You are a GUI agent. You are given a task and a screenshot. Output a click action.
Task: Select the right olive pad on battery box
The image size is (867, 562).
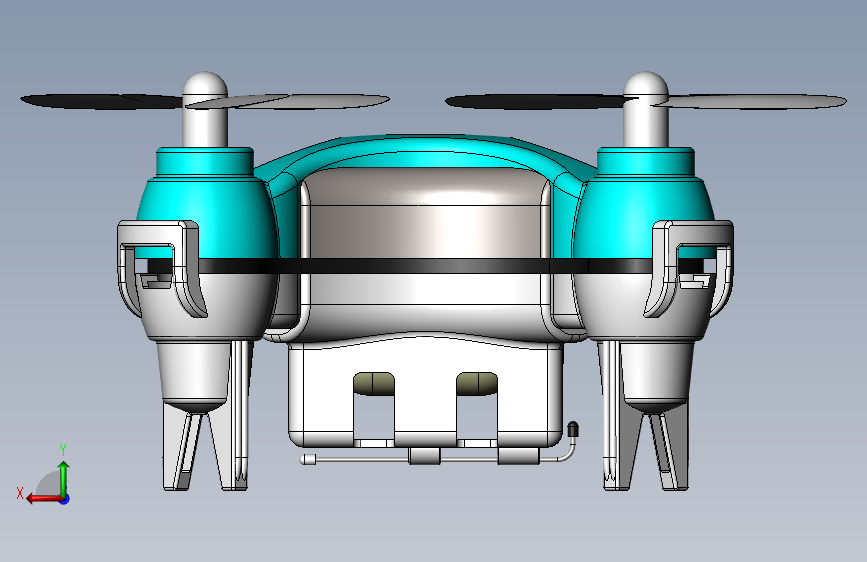tap(477, 383)
